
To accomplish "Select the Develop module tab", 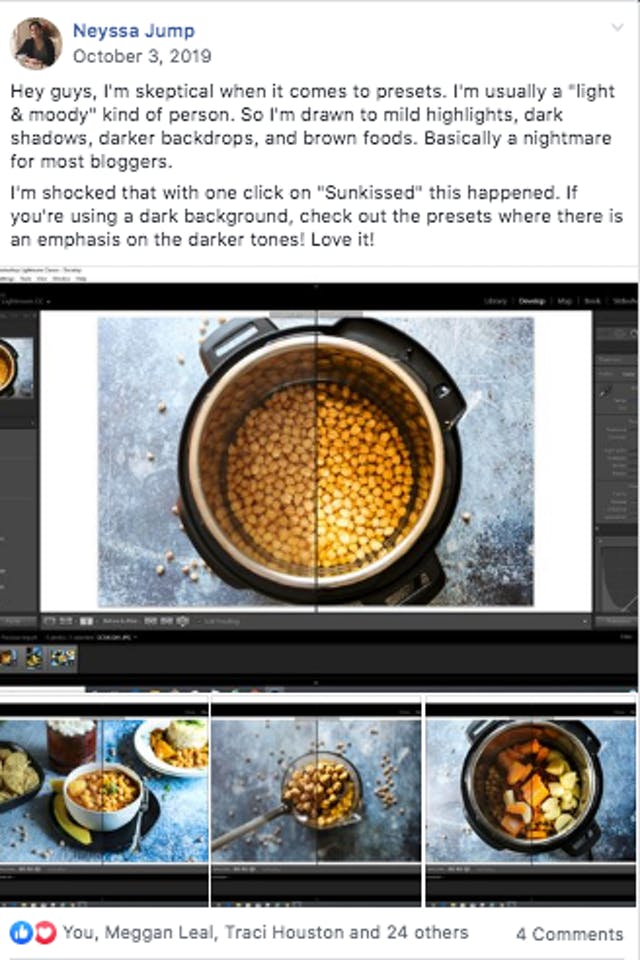I will point(533,300).
